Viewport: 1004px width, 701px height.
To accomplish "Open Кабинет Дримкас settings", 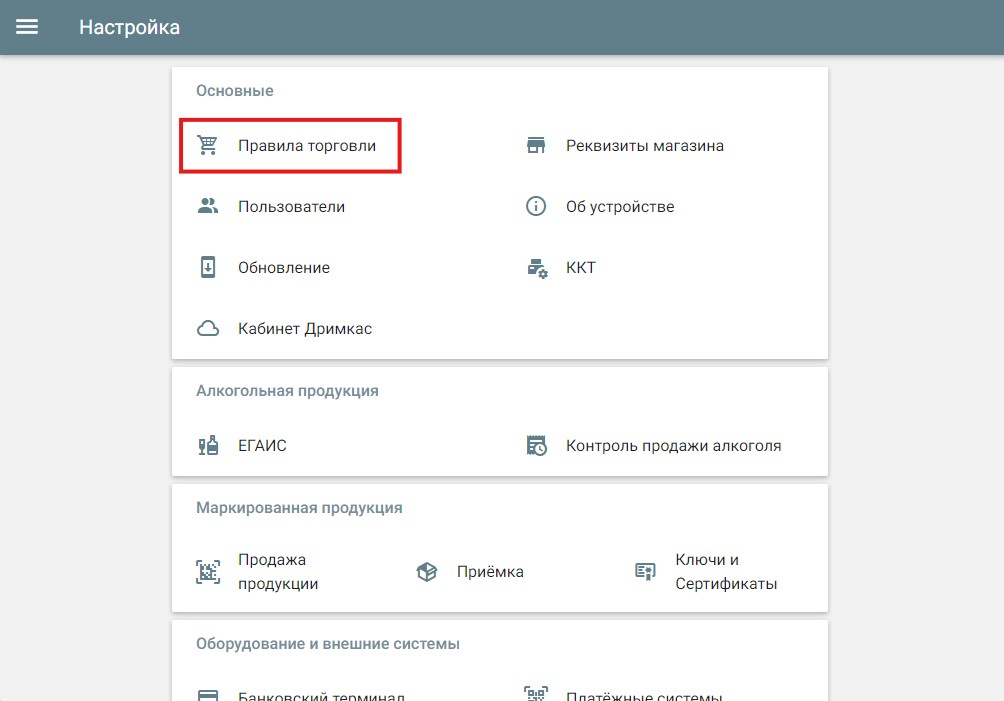I will click(x=305, y=329).
